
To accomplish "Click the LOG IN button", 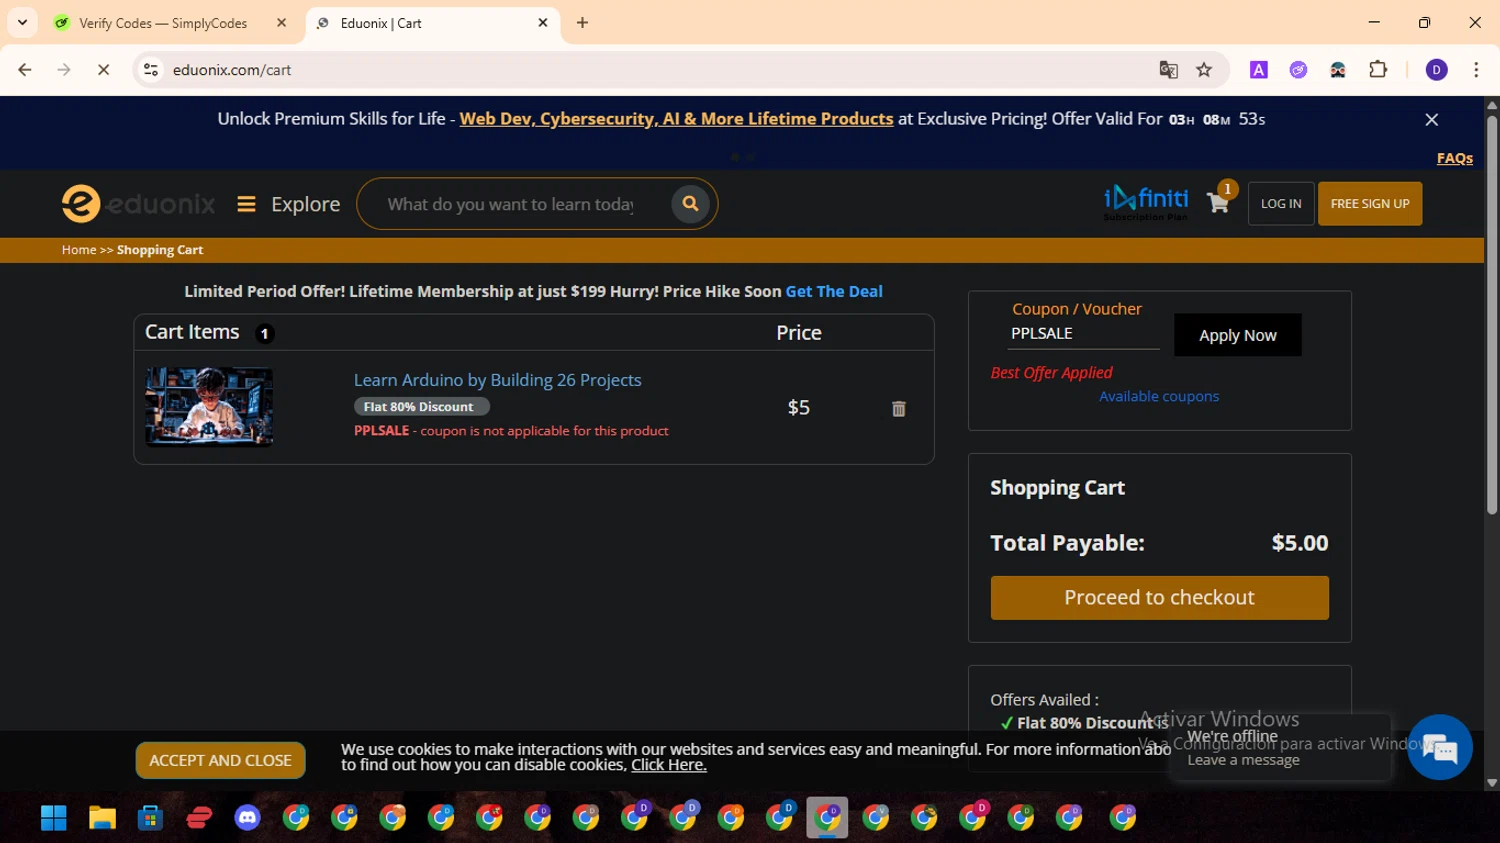I will click(x=1281, y=204).
